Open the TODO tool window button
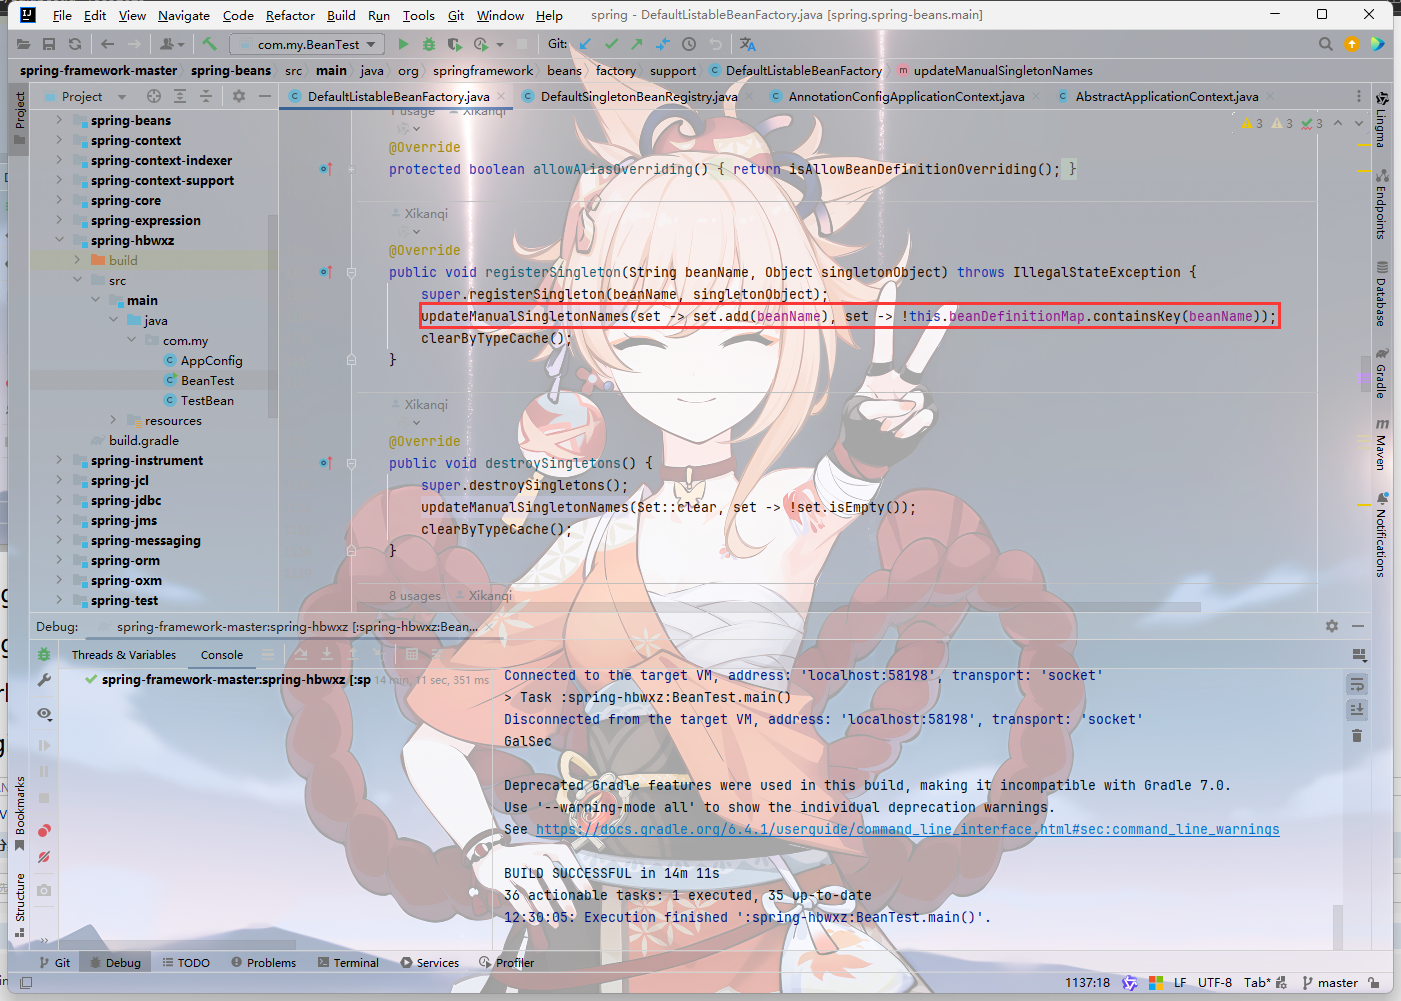The height and width of the screenshot is (1001, 1401). (186, 963)
